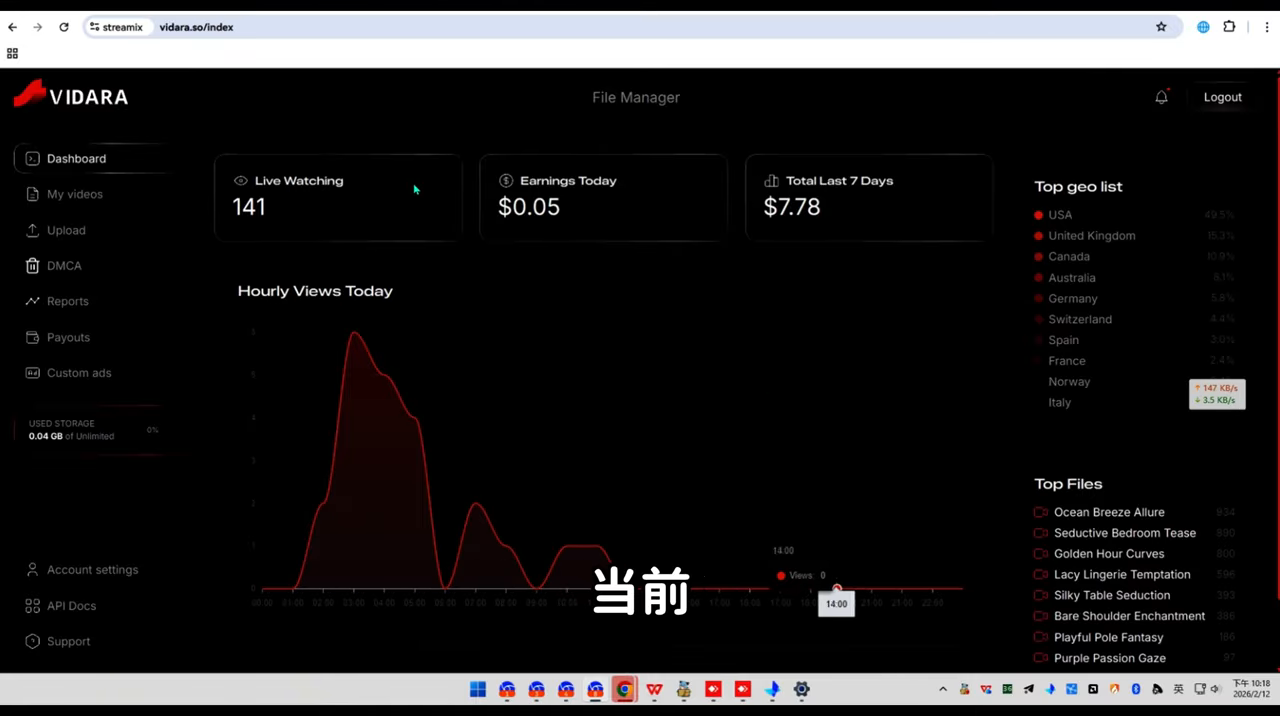Open the Golden Hour Curves file

1109,554
